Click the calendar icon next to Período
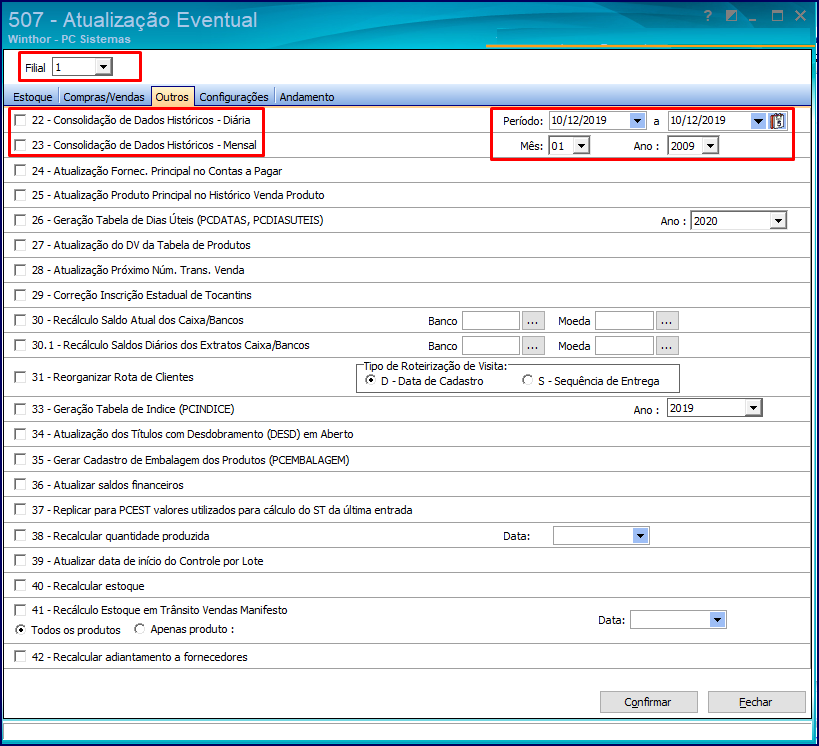Viewport: 819px width, 746px height. pyautogui.click(x=777, y=121)
